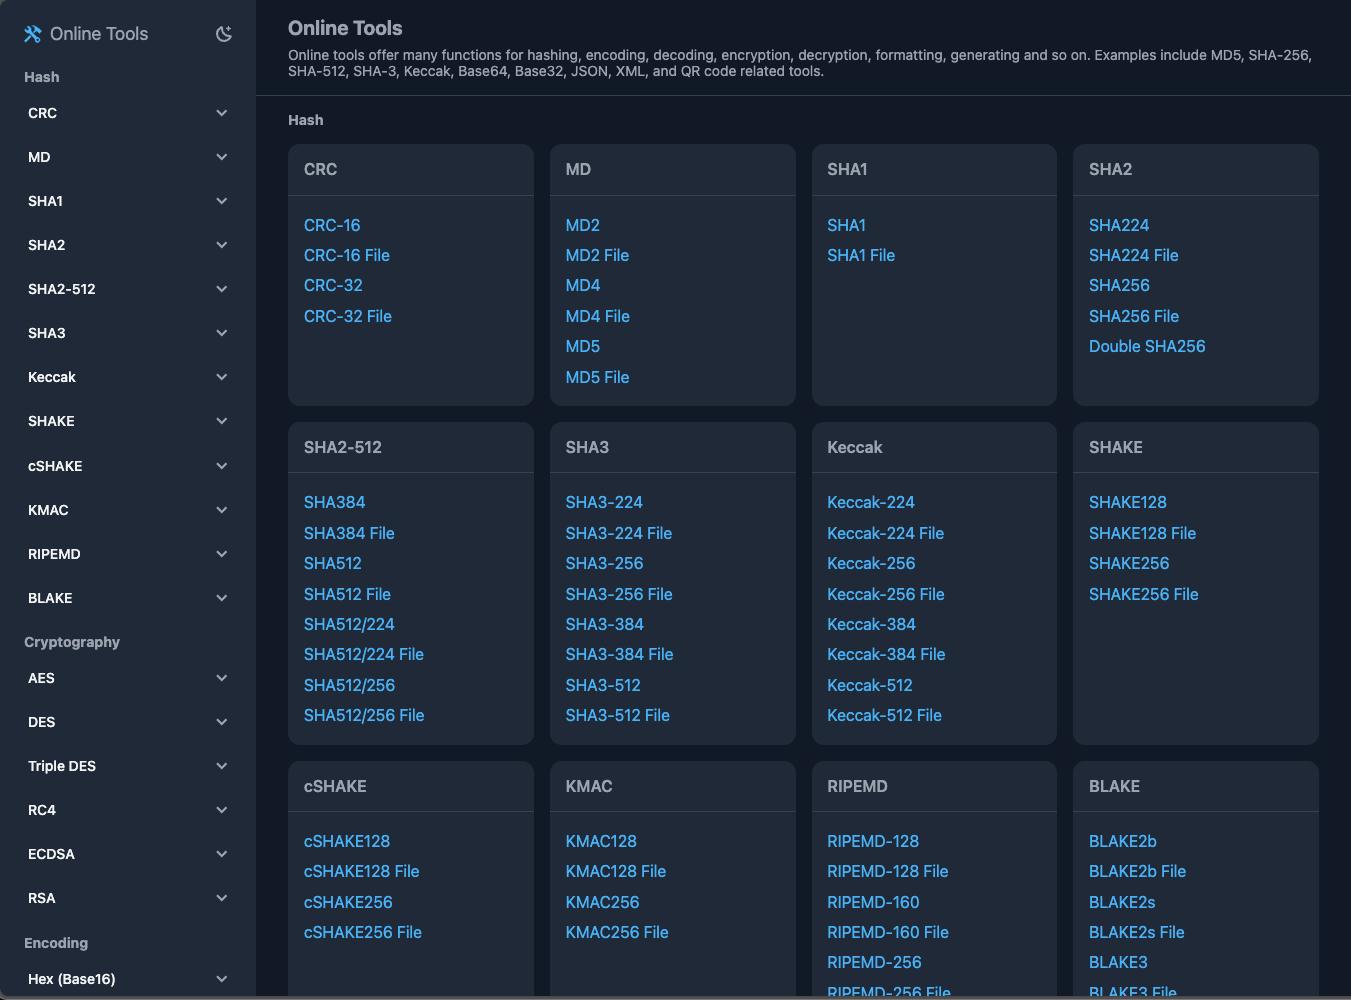Screen dimensions: 1351x1000
Task: Open the Hex (Base16) sidebar item
Action: [x=128, y=979]
